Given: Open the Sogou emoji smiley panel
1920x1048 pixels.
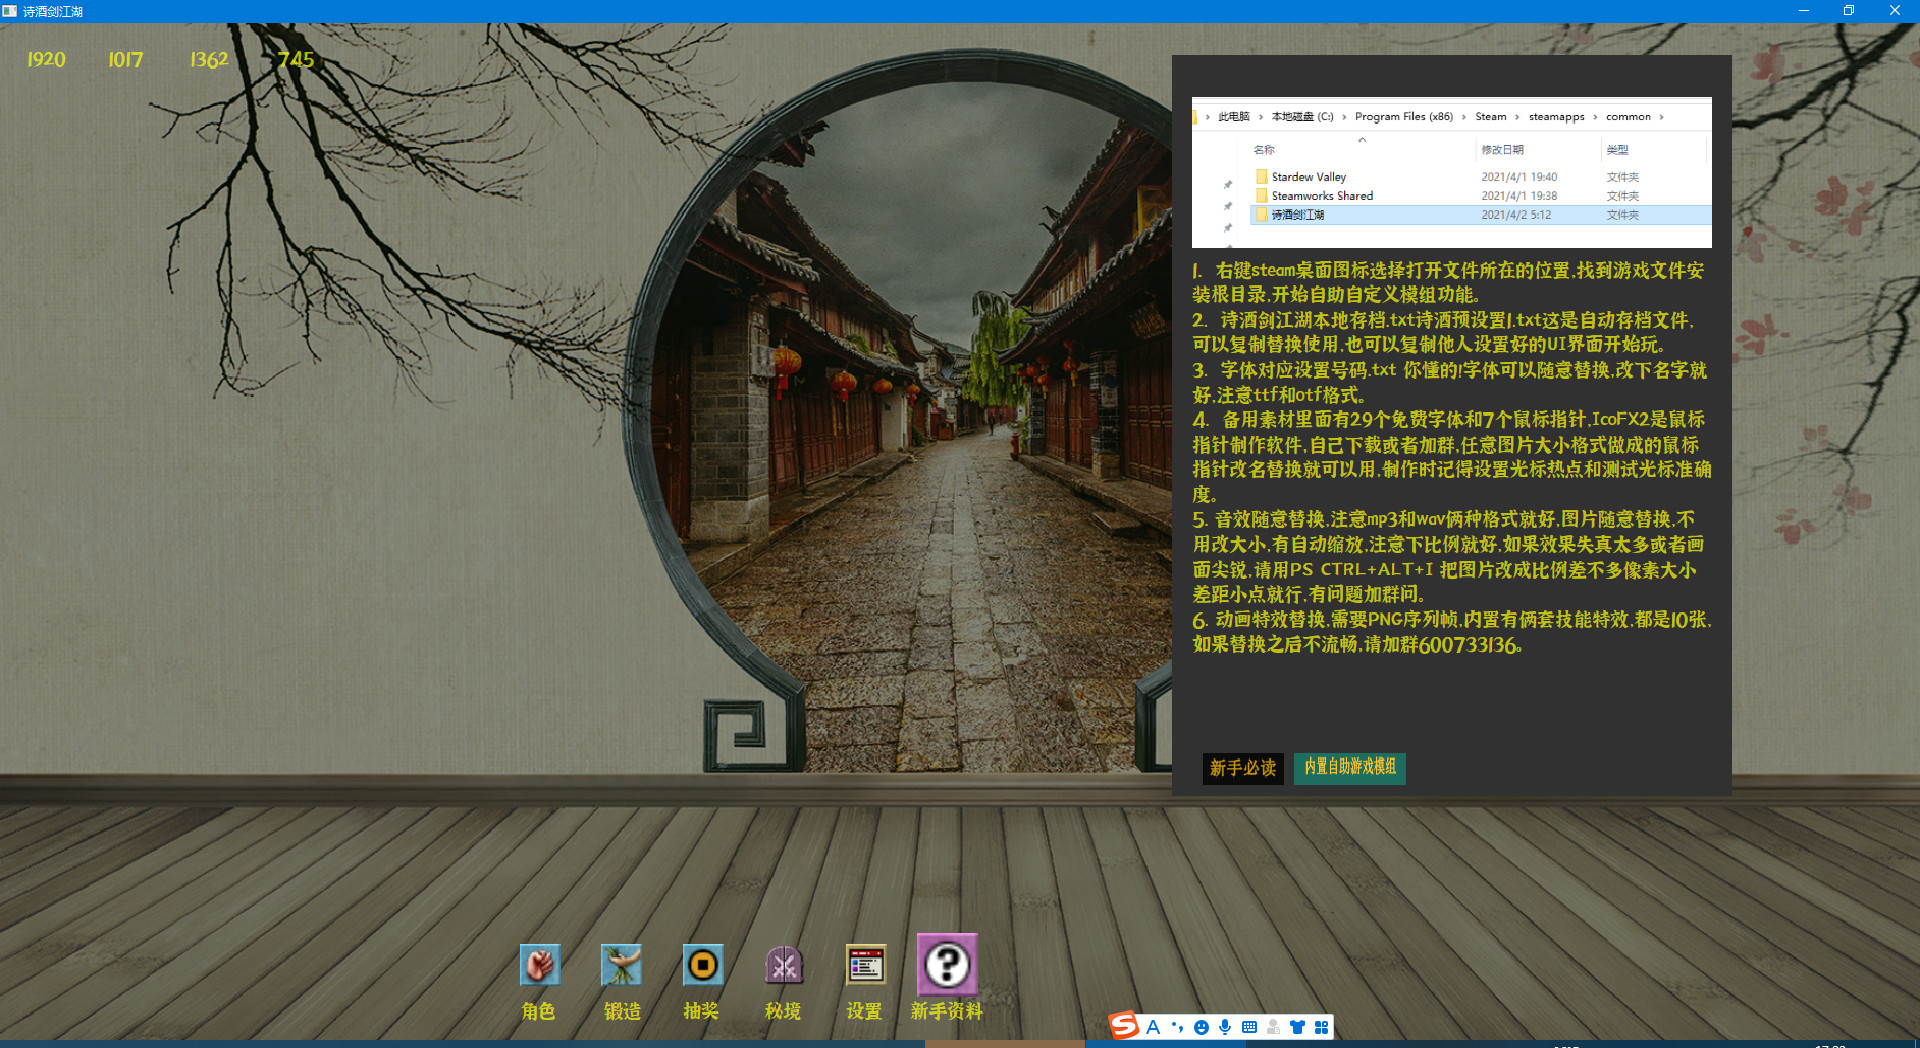Looking at the screenshot, I should [x=1201, y=1027].
